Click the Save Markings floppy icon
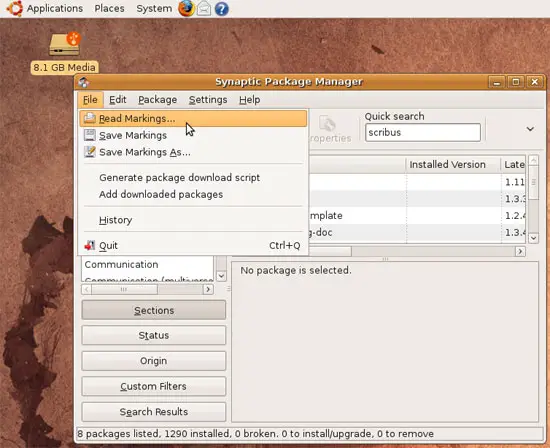Screen dimensions: 550x448 click(90, 135)
